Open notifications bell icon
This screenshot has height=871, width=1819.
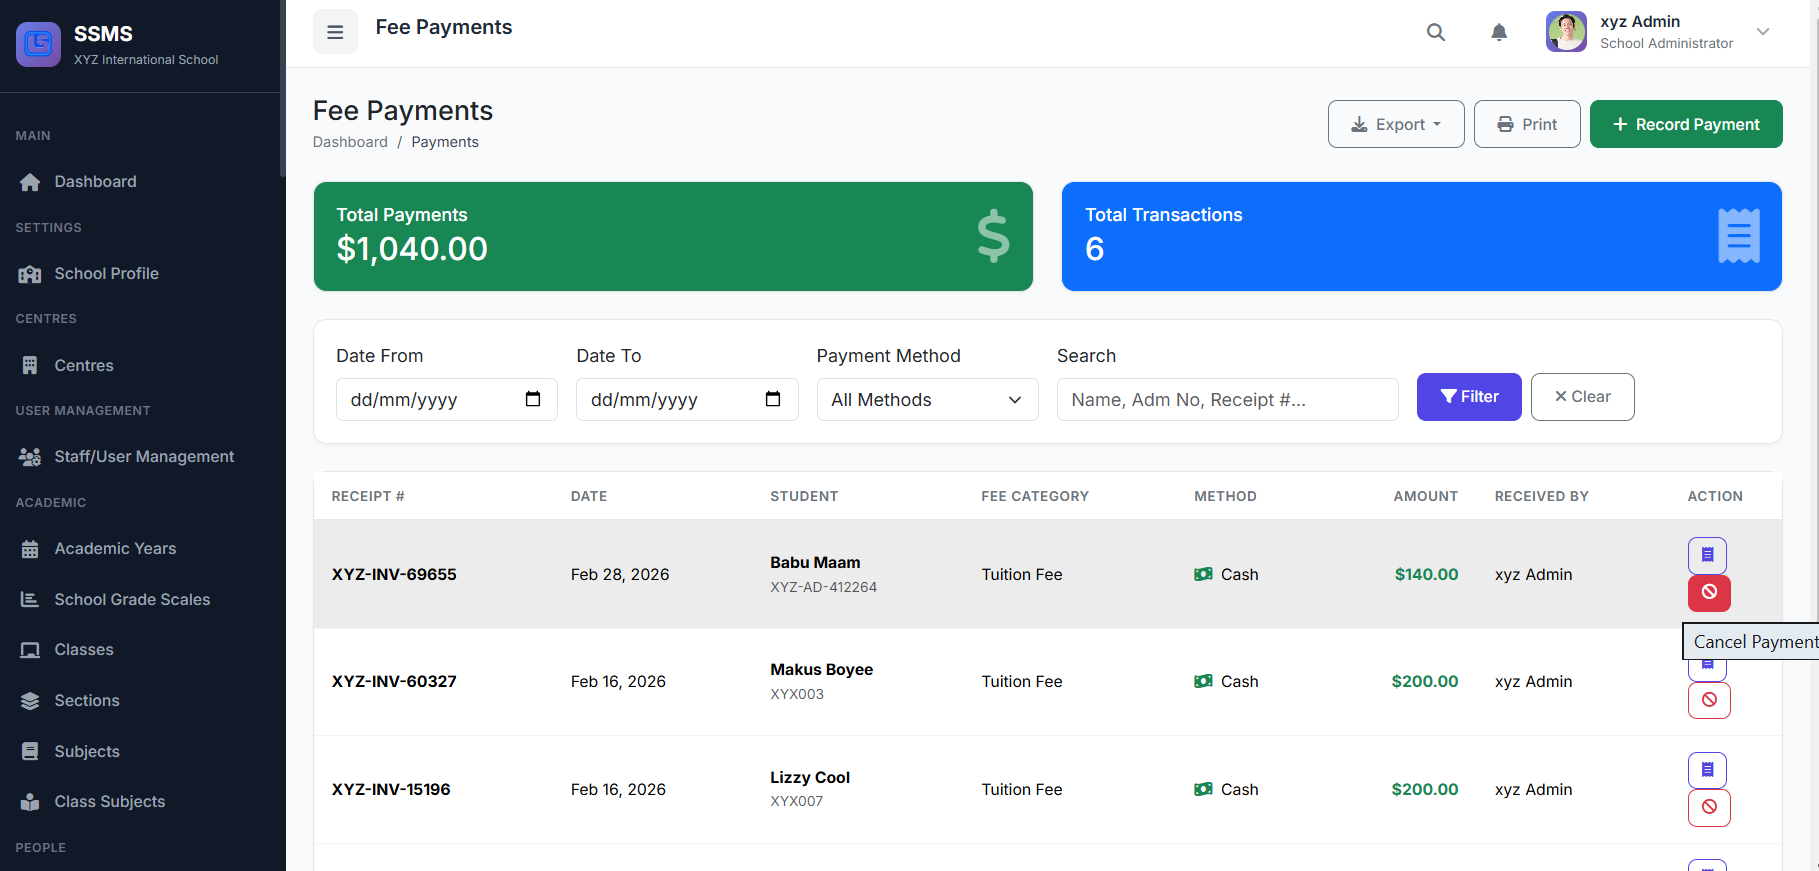click(1498, 32)
